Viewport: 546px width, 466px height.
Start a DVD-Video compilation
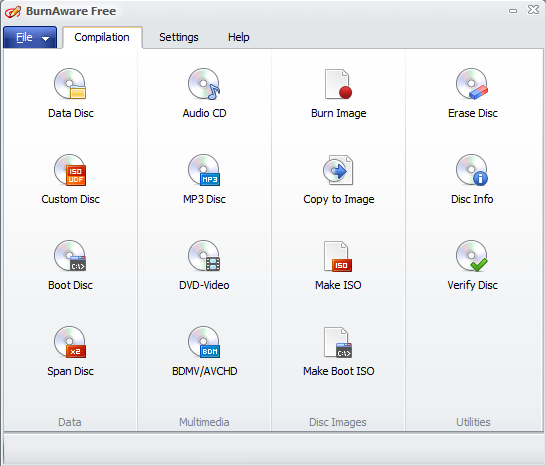point(204,265)
